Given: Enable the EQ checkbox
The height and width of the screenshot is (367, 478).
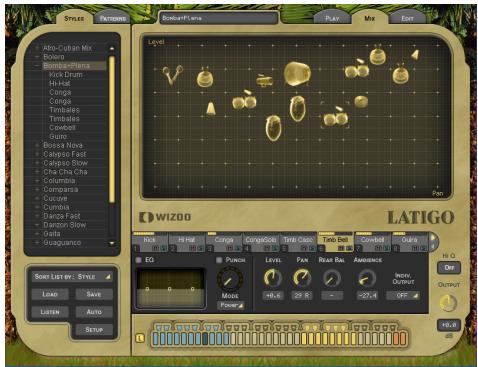Looking at the screenshot, I should pos(138,260).
